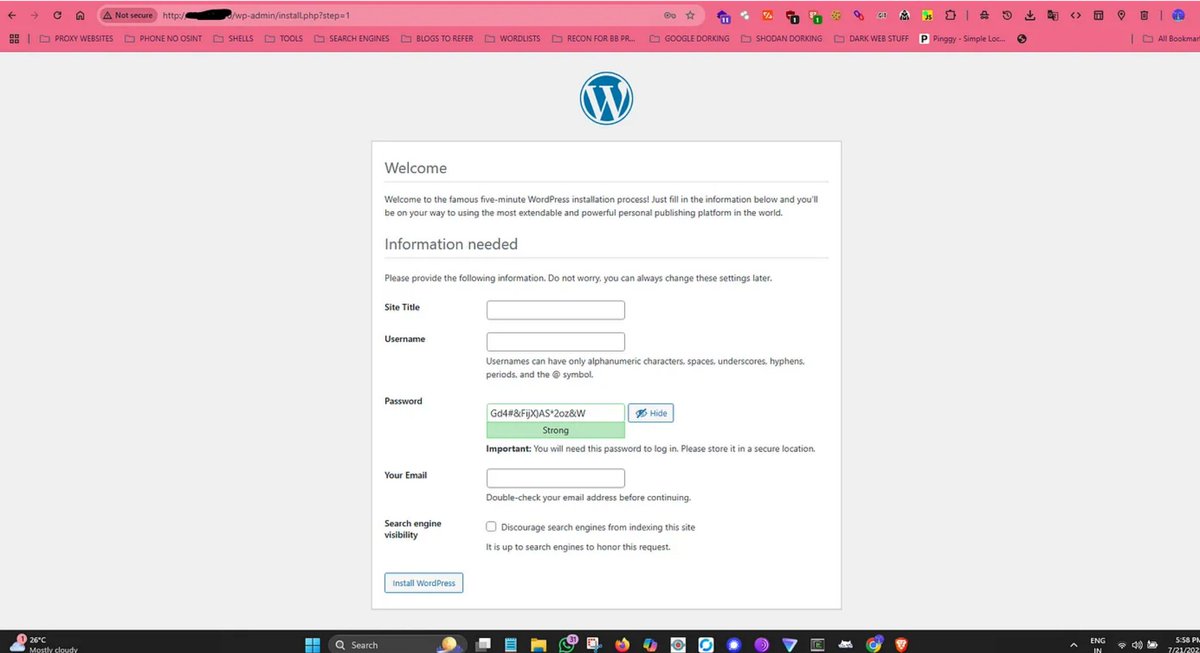Click the address bar URL

(256, 15)
